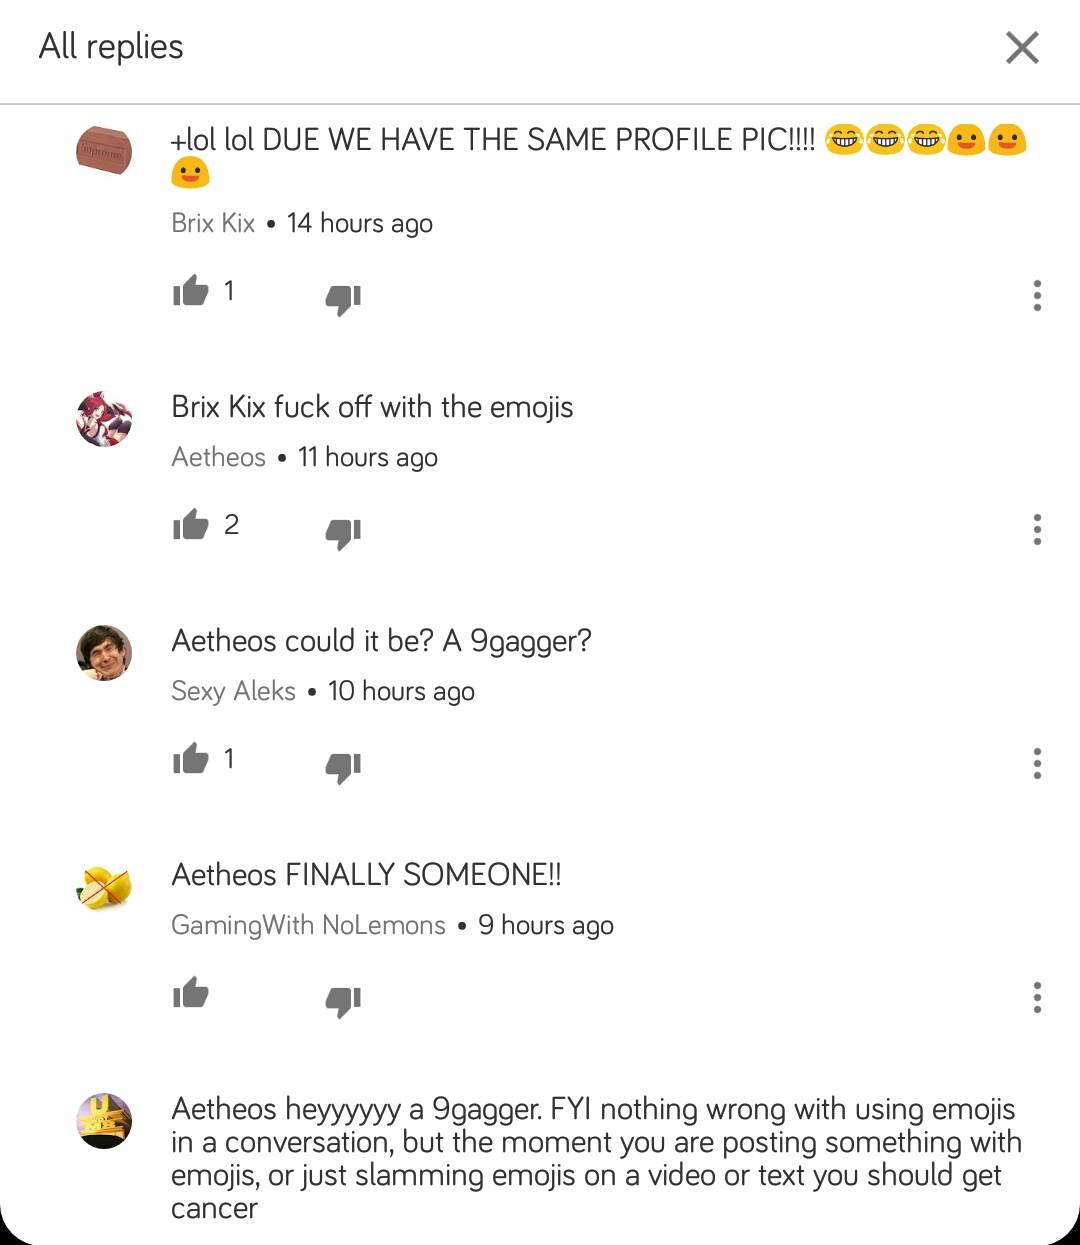Visit the Brix Kix channel name link

pos(213,223)
